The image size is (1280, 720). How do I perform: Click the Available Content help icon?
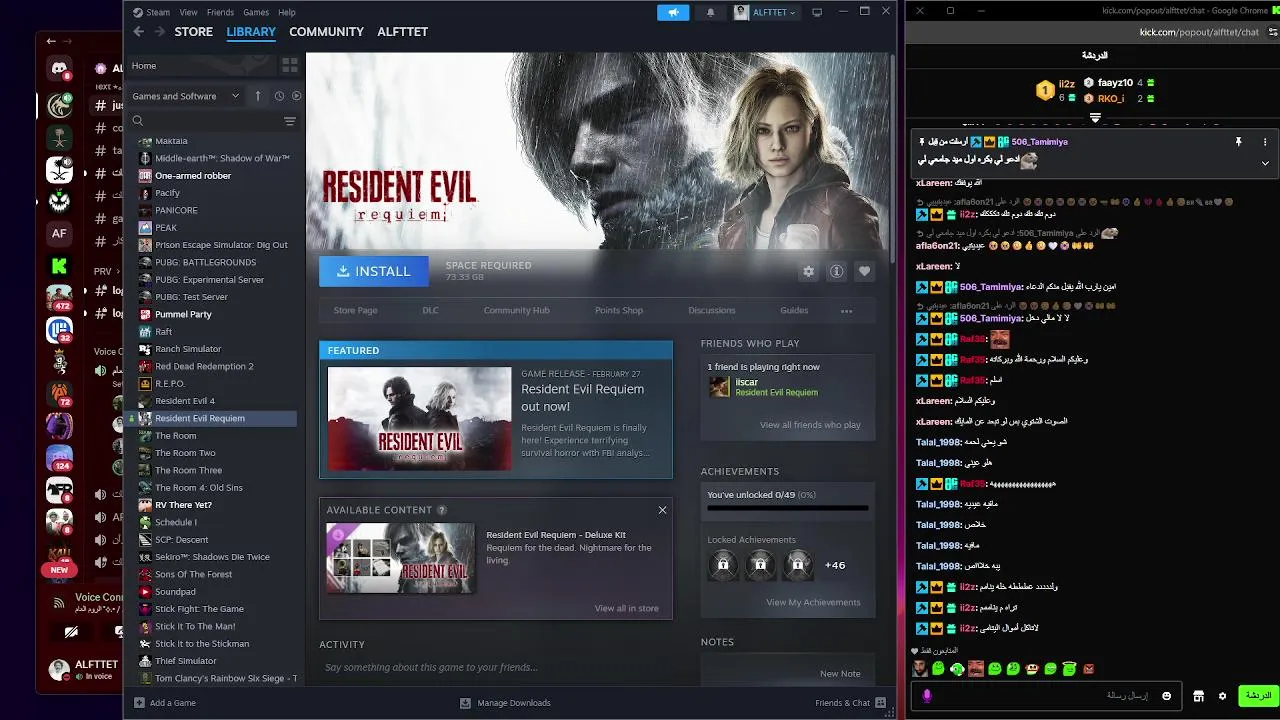(442, 510)
